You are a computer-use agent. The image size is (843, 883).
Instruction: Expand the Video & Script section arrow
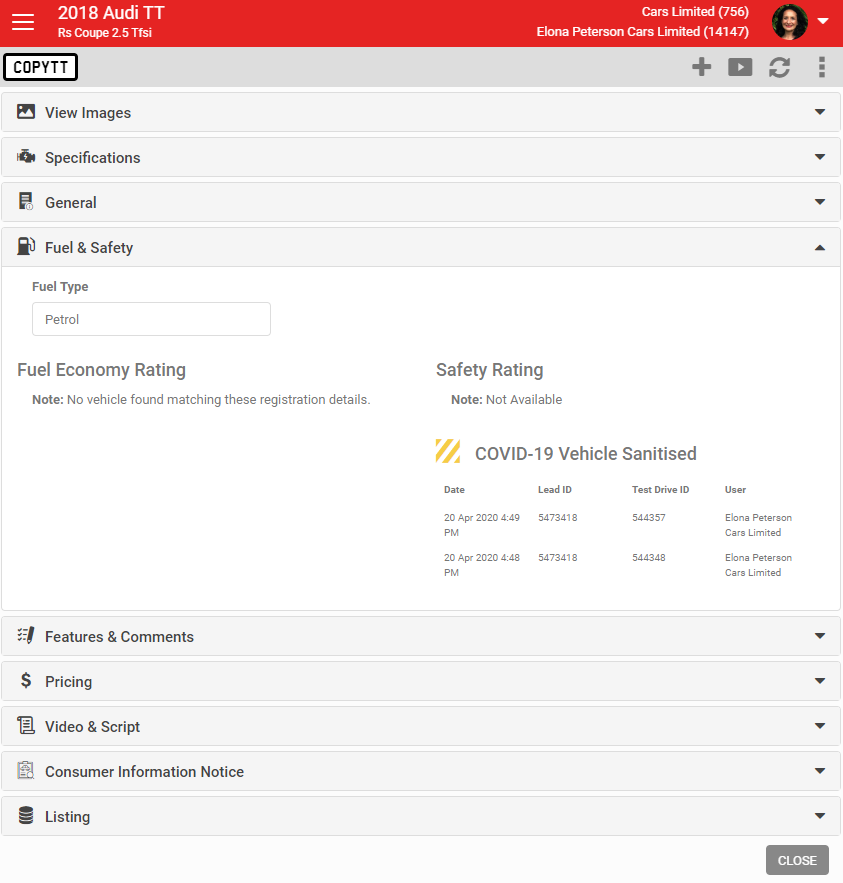[x=820, y=726]
